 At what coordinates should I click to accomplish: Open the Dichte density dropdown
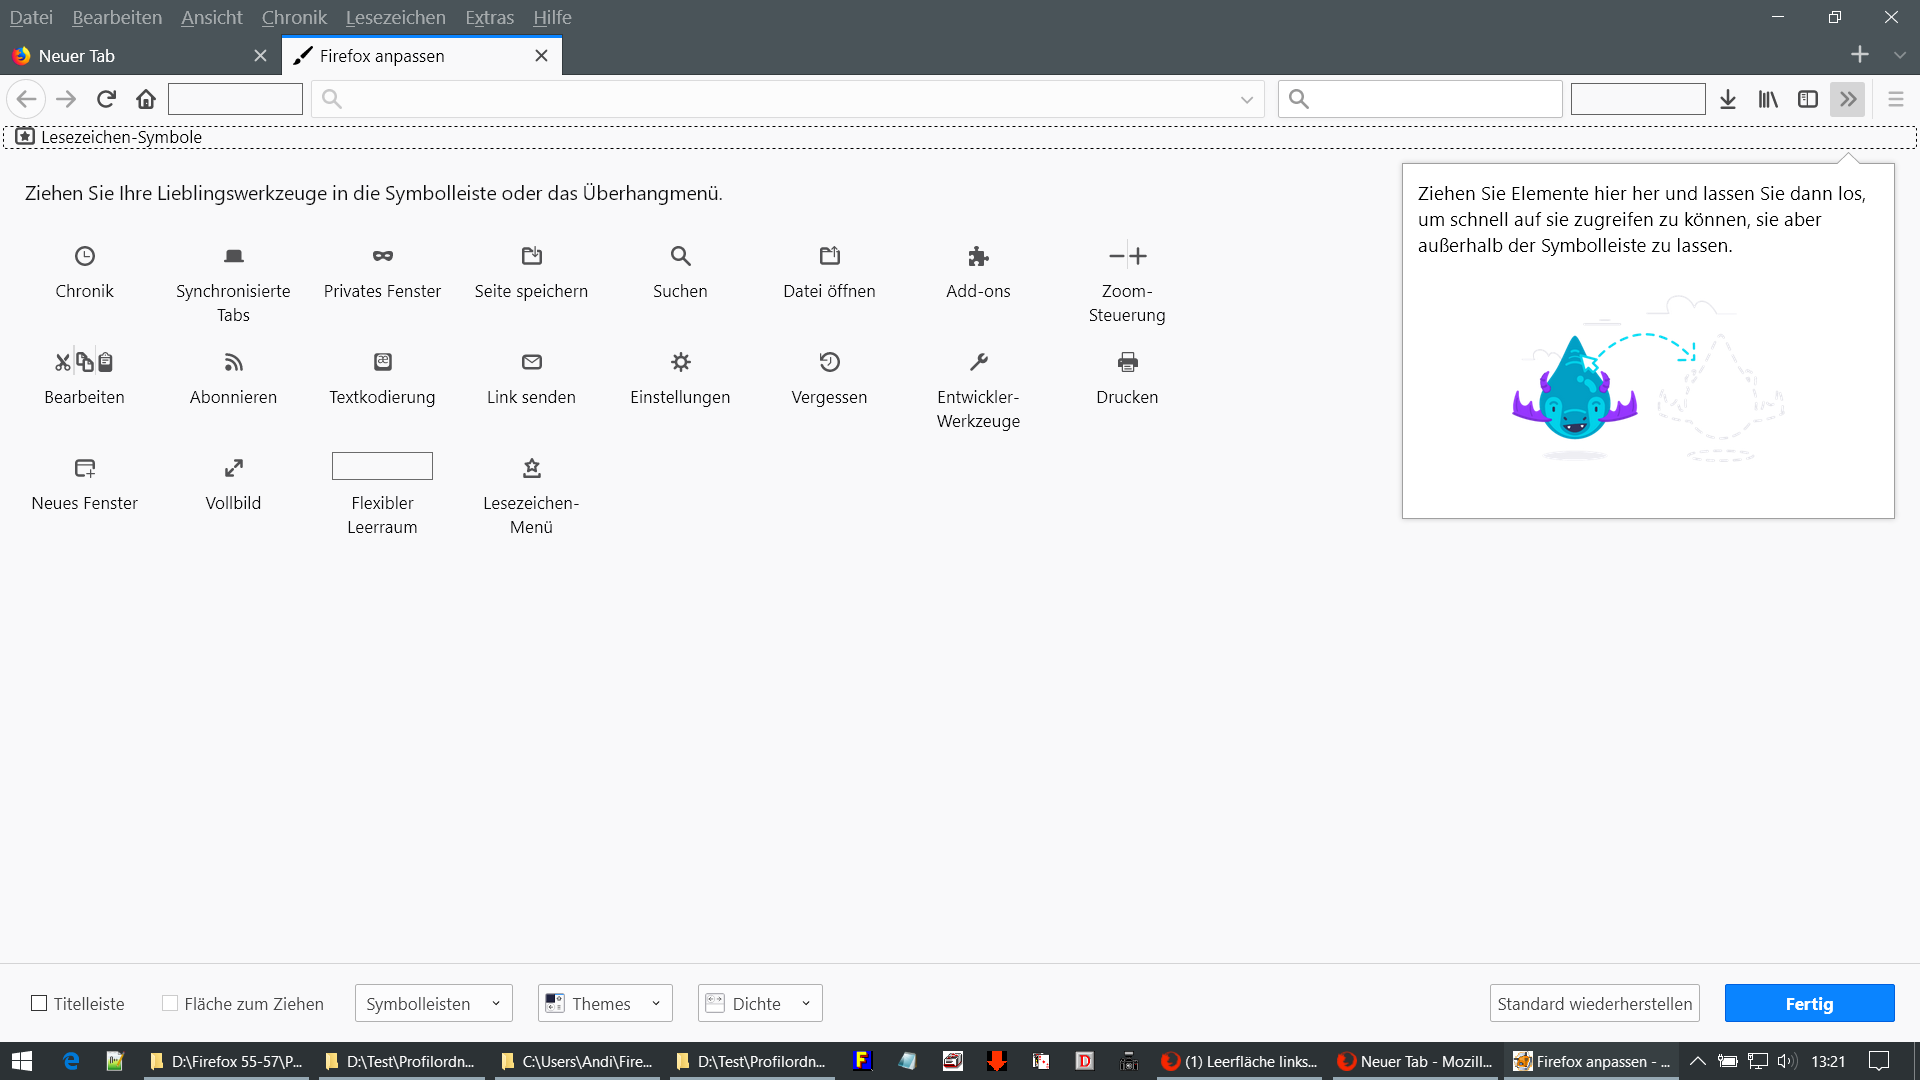click(x=759, y=1003)
